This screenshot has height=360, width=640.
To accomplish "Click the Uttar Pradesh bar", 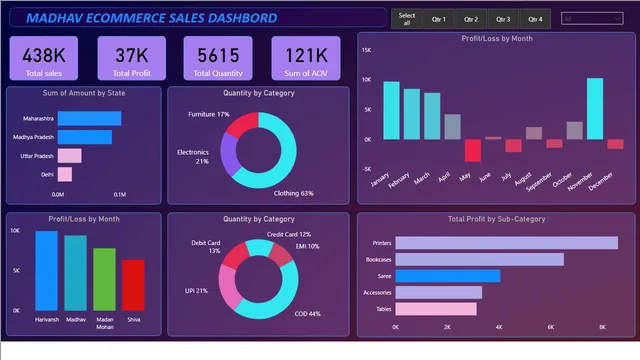I will click(69, 156).
